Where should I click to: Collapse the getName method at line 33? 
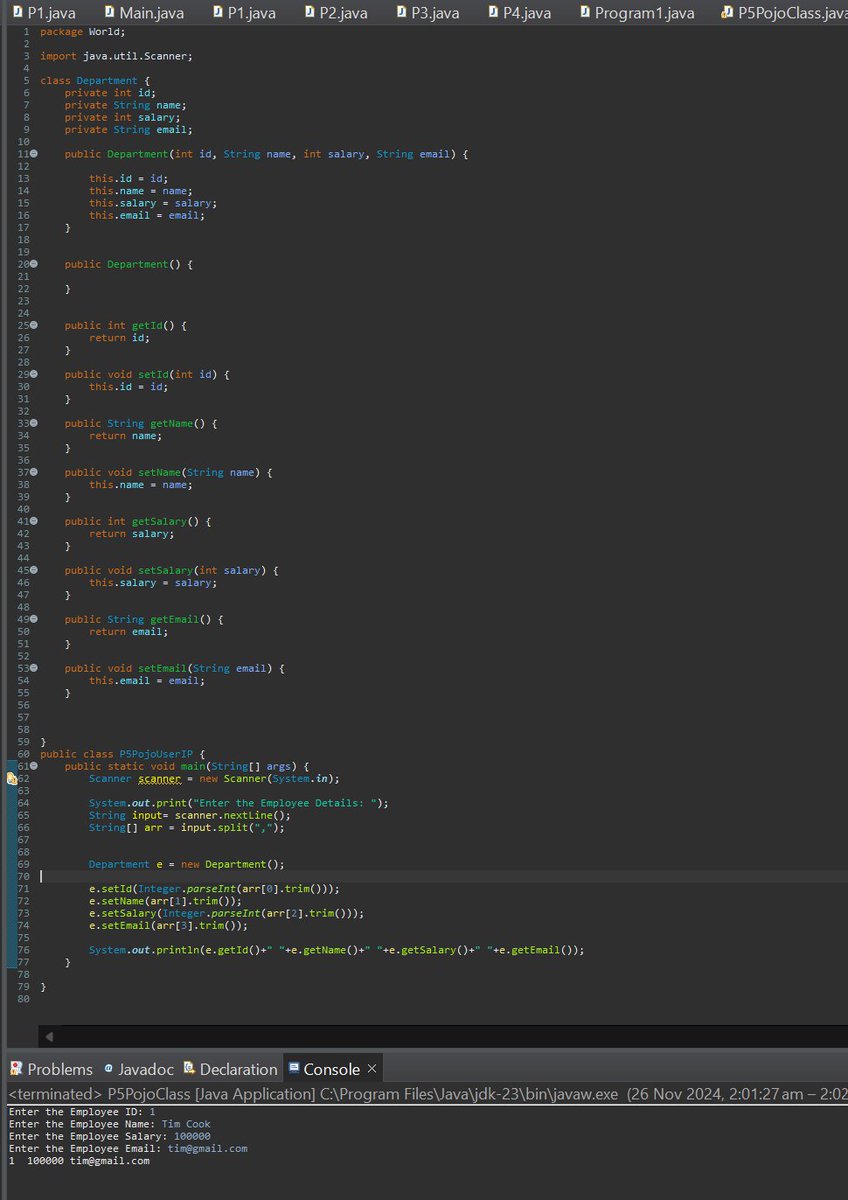(34, 423)
